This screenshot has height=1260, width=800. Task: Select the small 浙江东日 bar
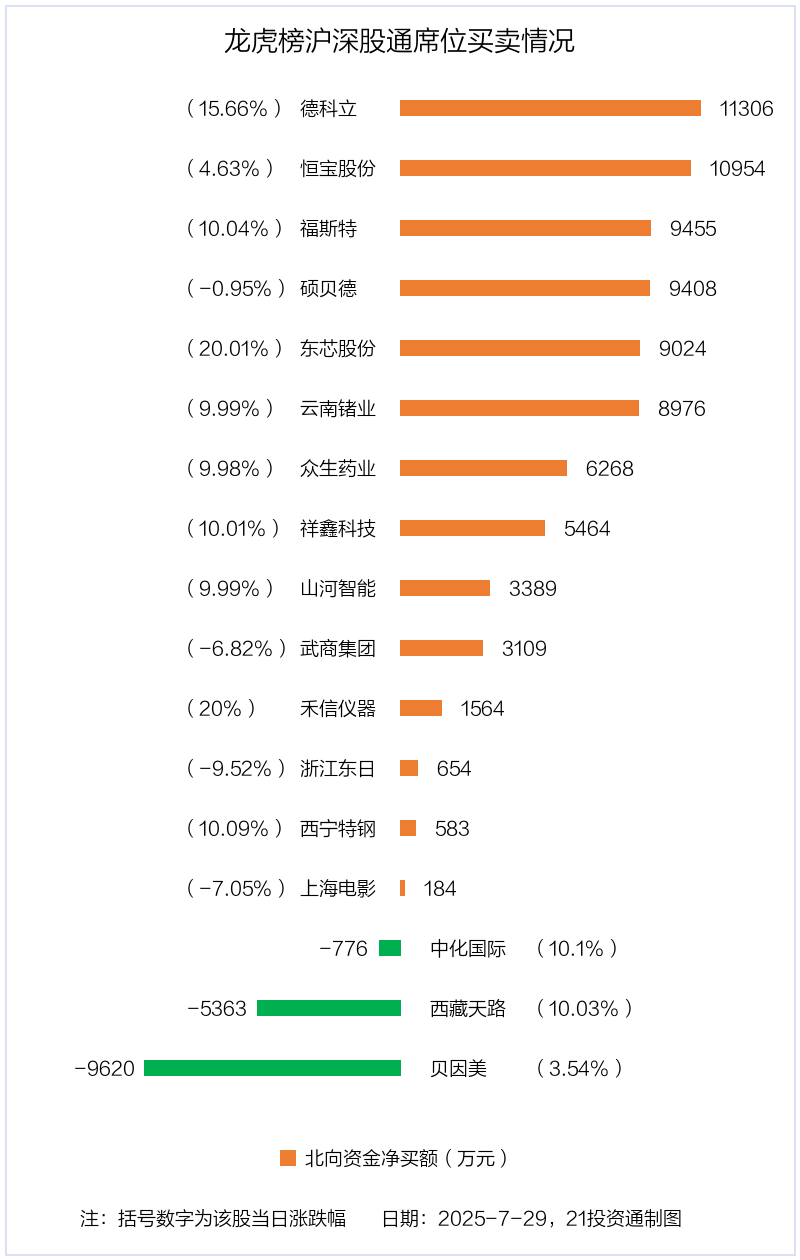409,768
